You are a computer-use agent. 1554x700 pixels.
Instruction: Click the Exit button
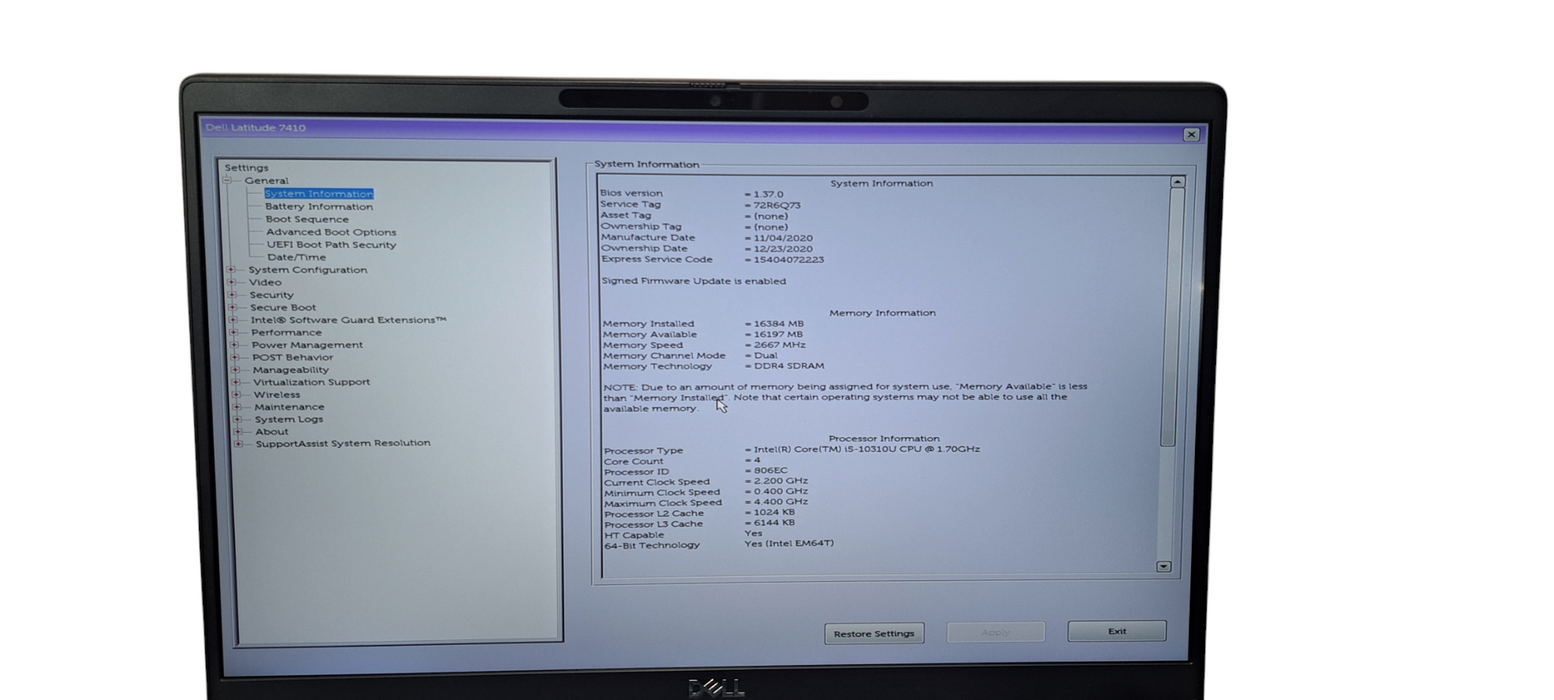coord(1116,631)
